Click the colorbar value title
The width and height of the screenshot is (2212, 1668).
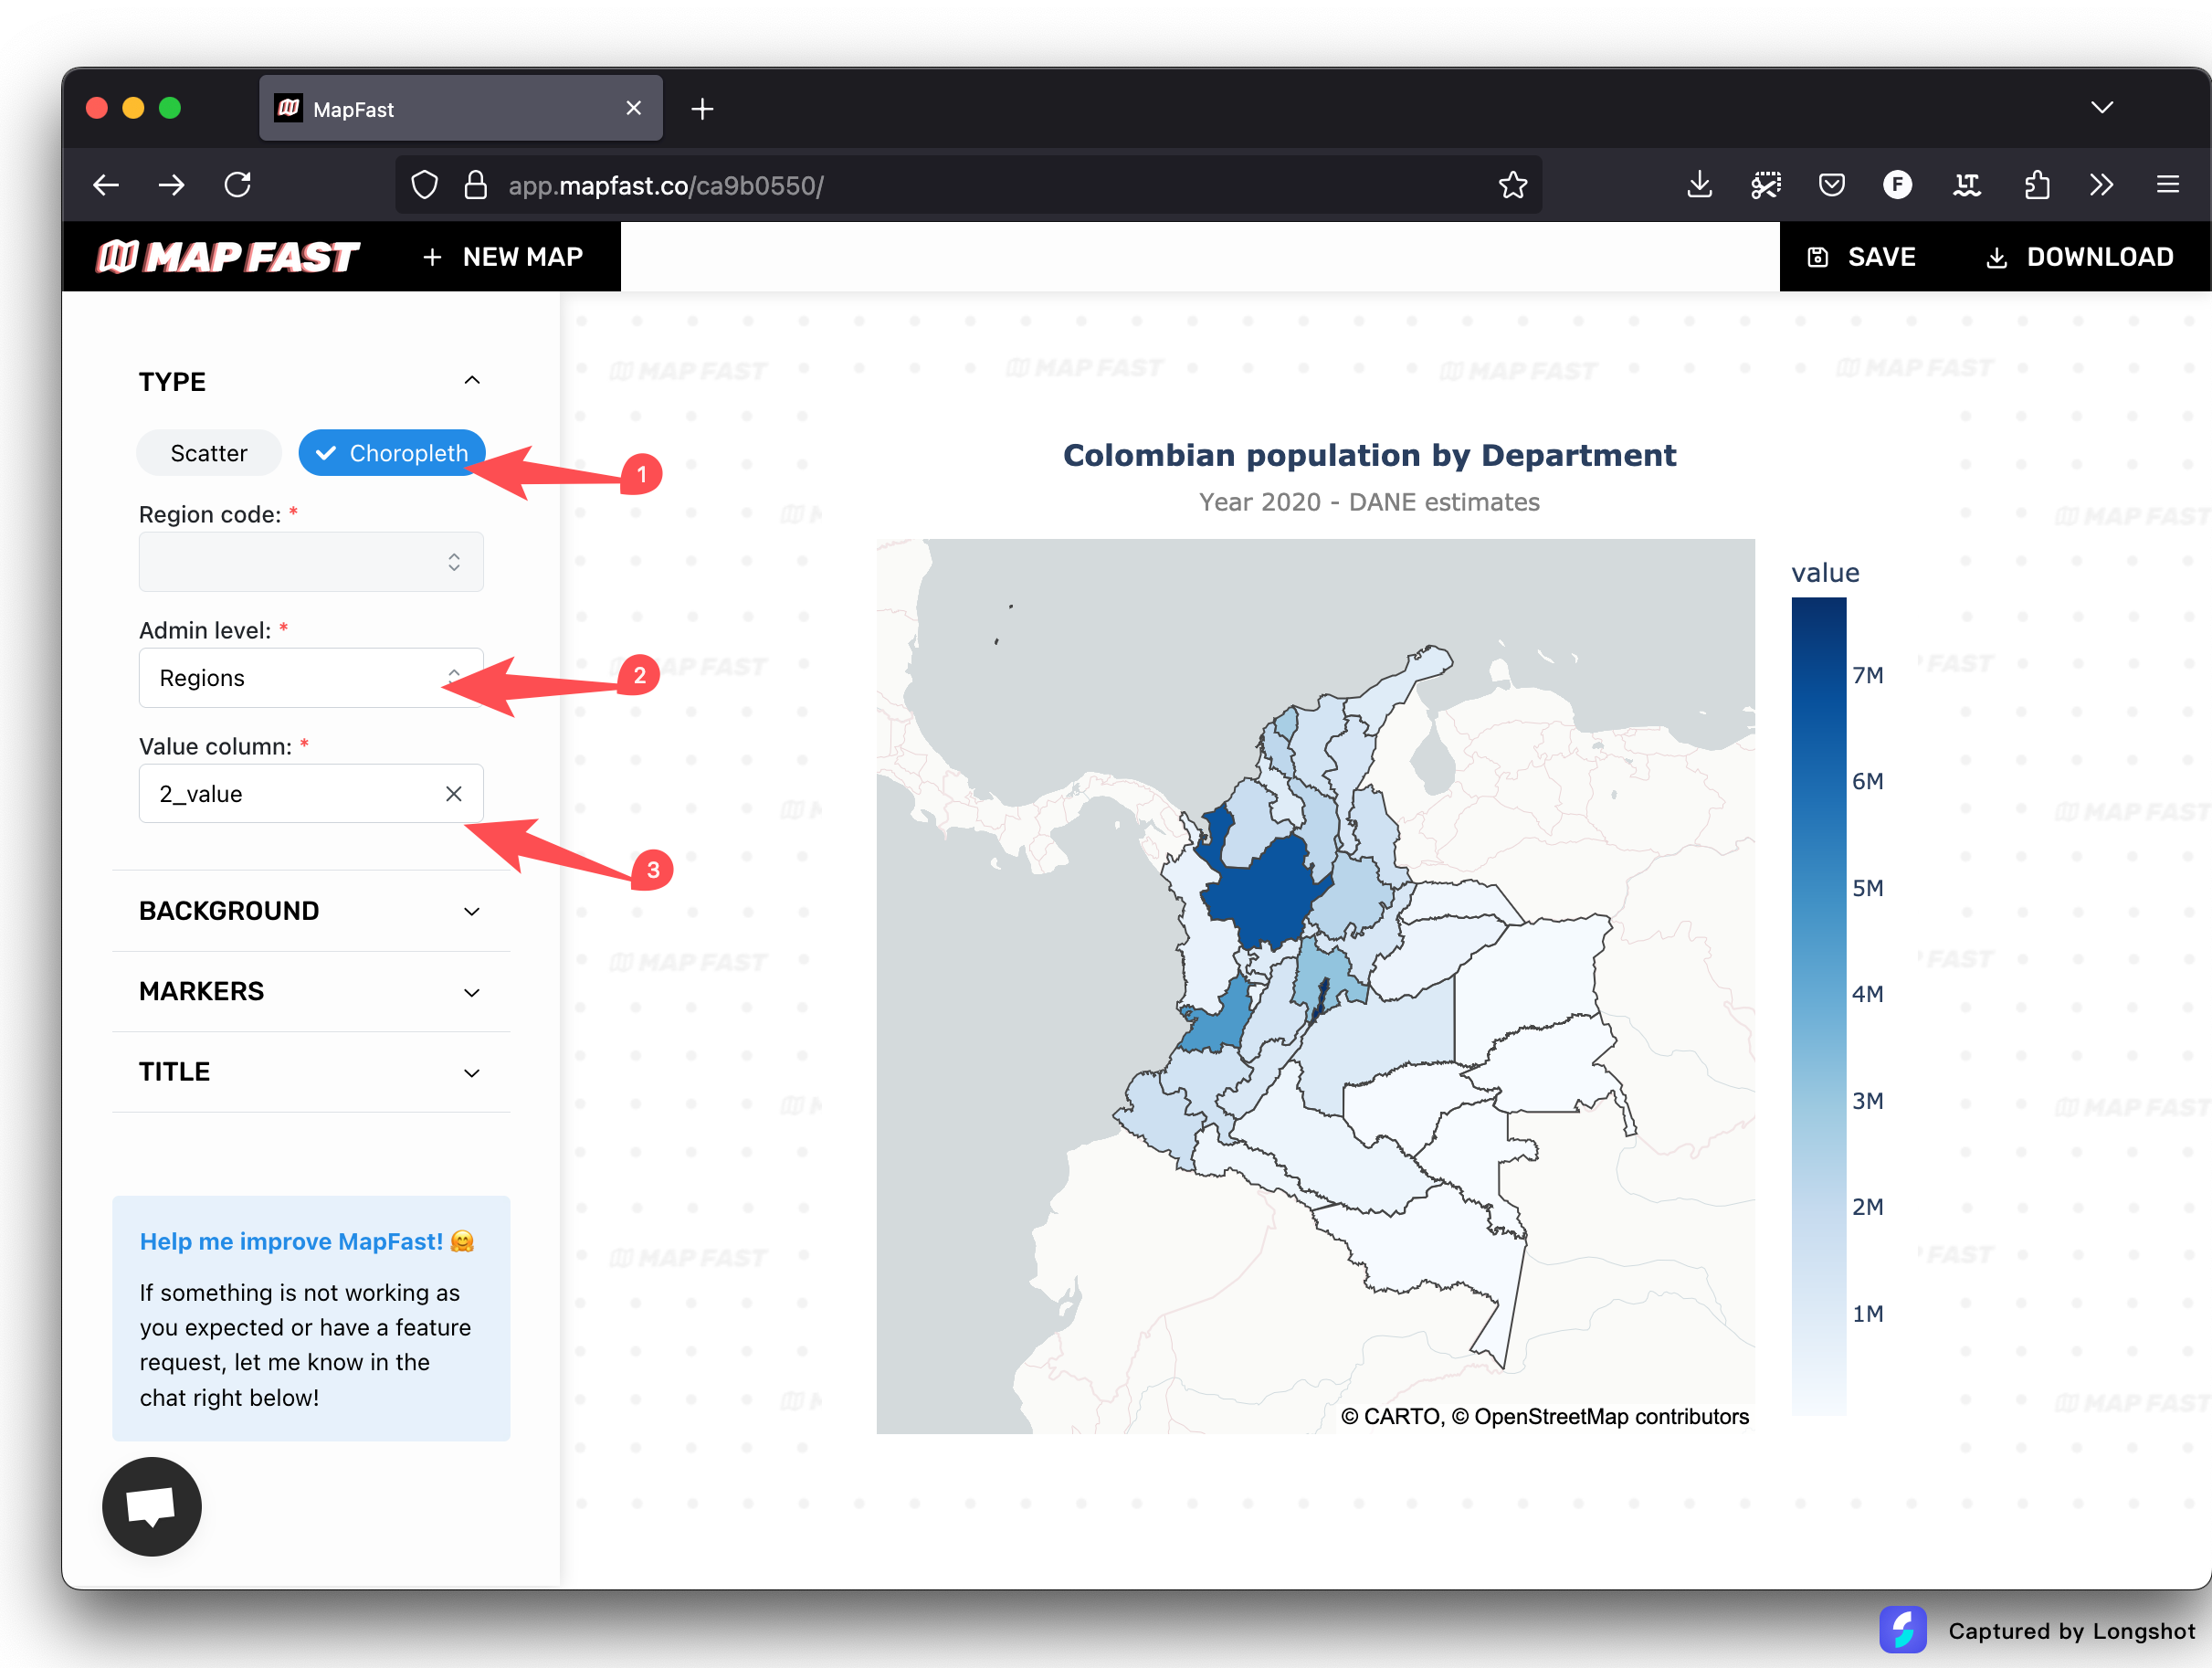(x=1825, y=573)
